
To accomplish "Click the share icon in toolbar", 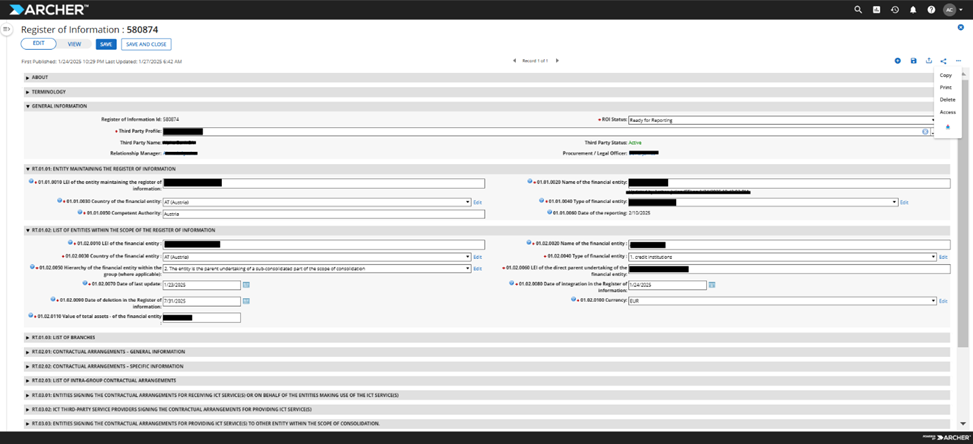I will click(943, 61).
